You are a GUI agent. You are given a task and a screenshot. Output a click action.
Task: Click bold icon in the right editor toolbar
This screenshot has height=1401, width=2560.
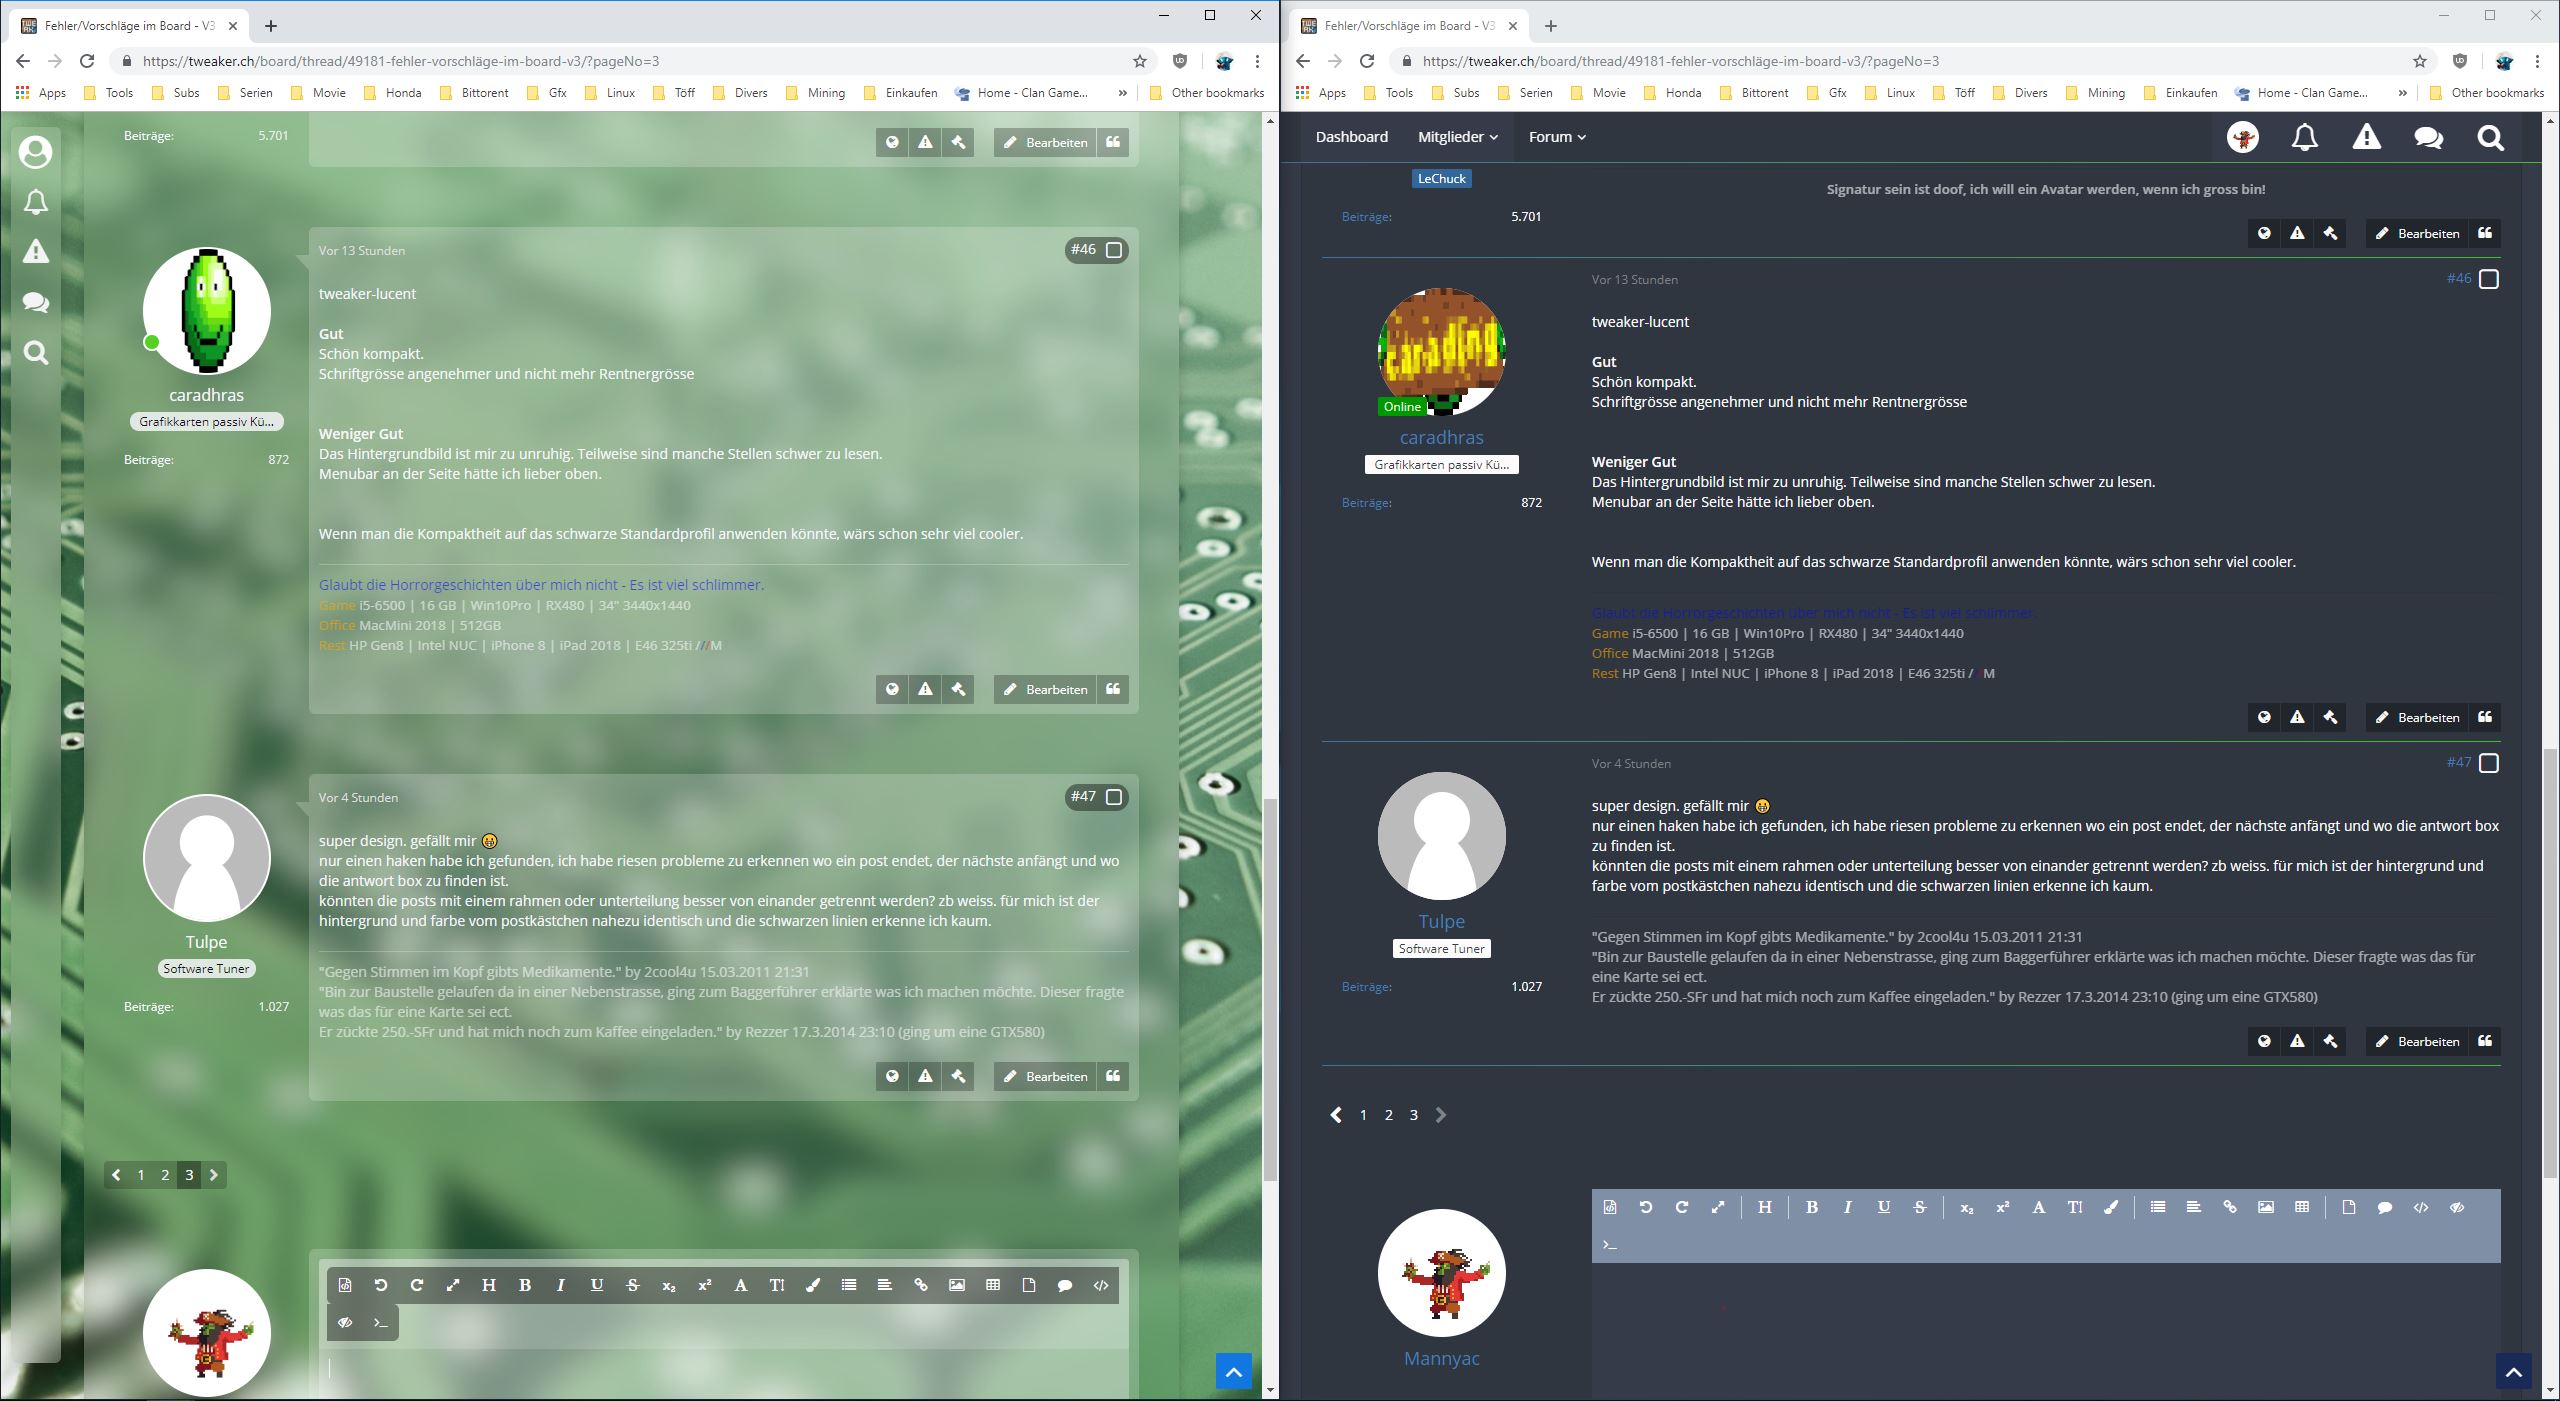(x=1811, y=1207)
